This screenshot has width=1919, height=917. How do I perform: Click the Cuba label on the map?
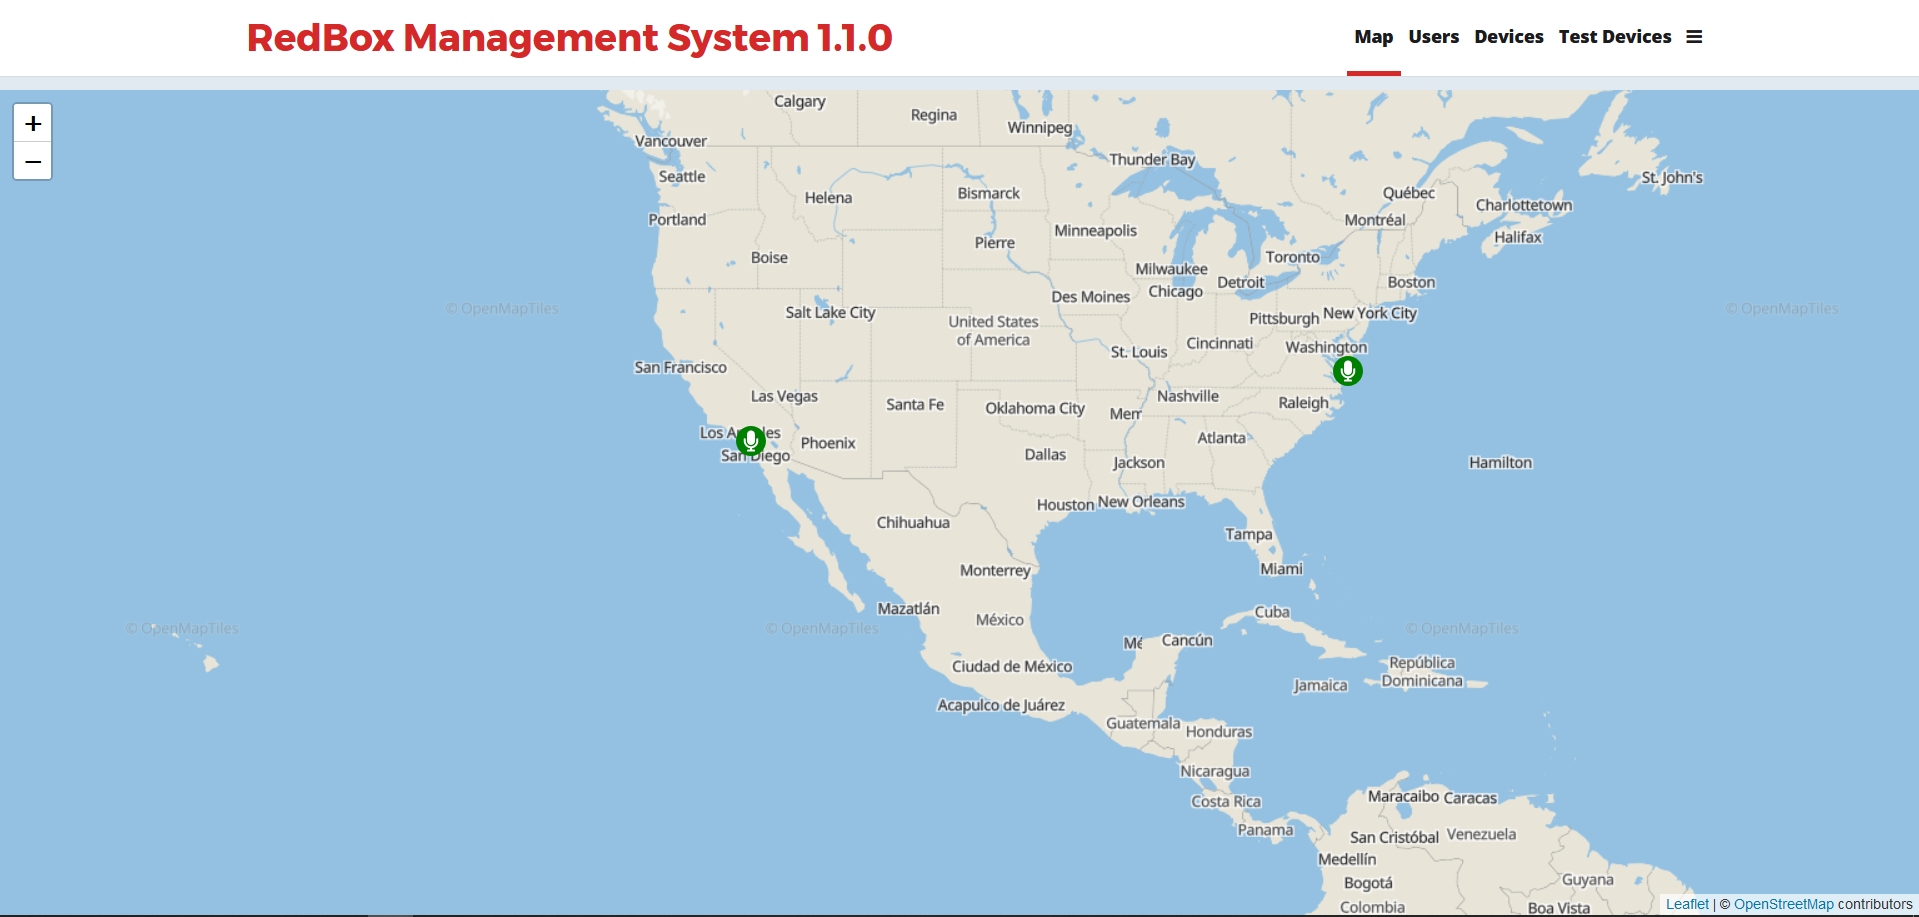coord(1272,612)
